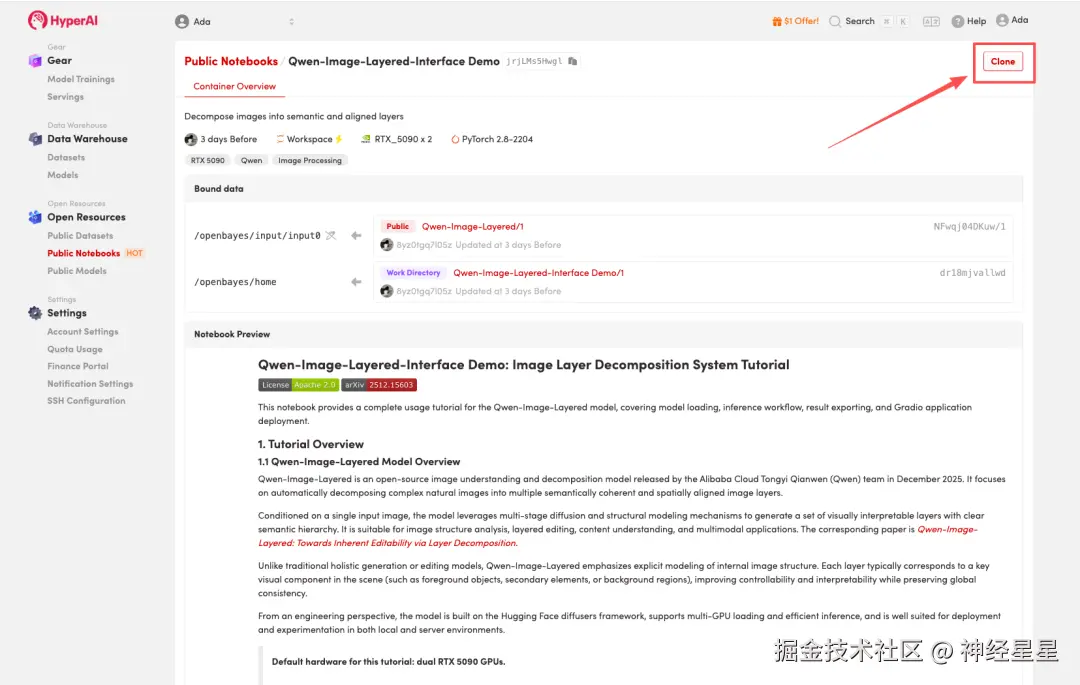Open the Qwen-Image-Layered/1 dataset link

[472, 226]
